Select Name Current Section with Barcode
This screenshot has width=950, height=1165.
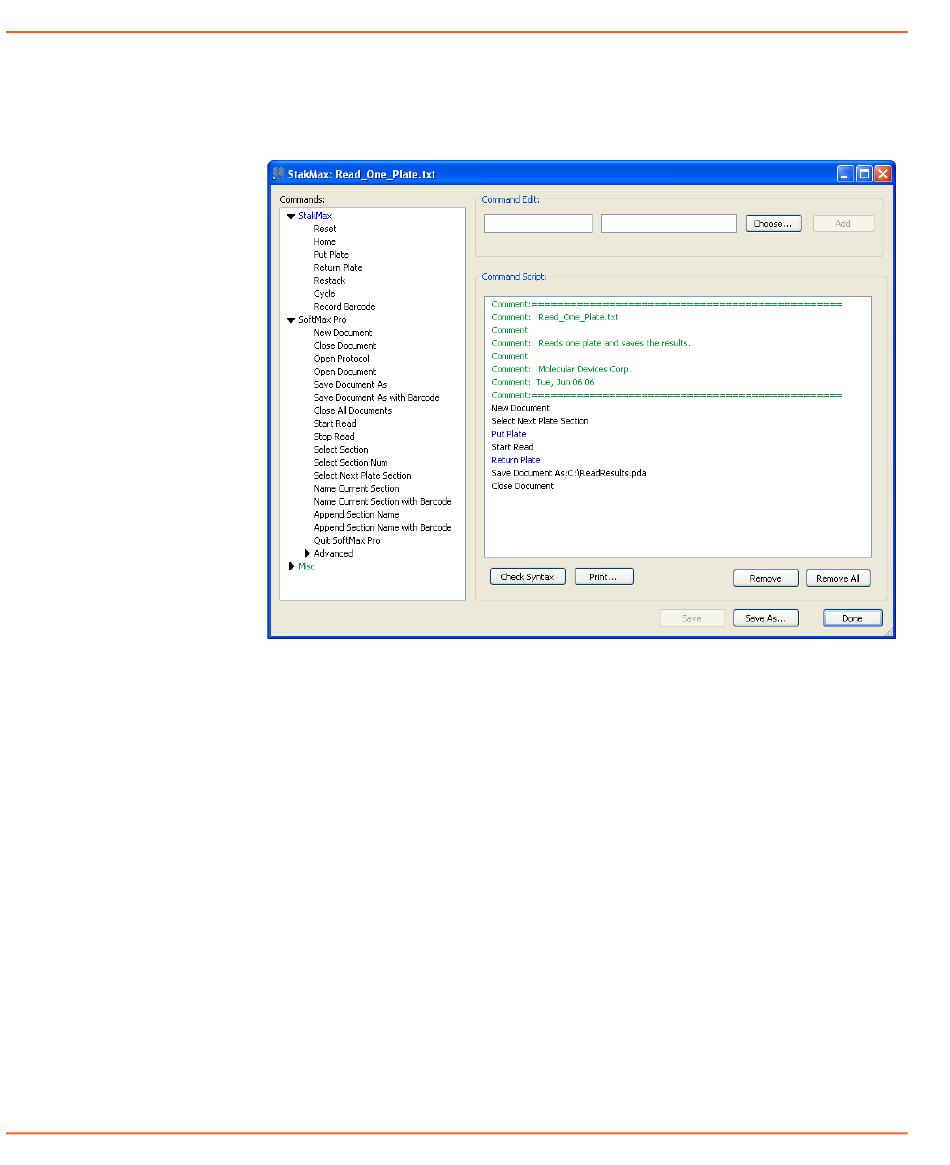point(382,502)
